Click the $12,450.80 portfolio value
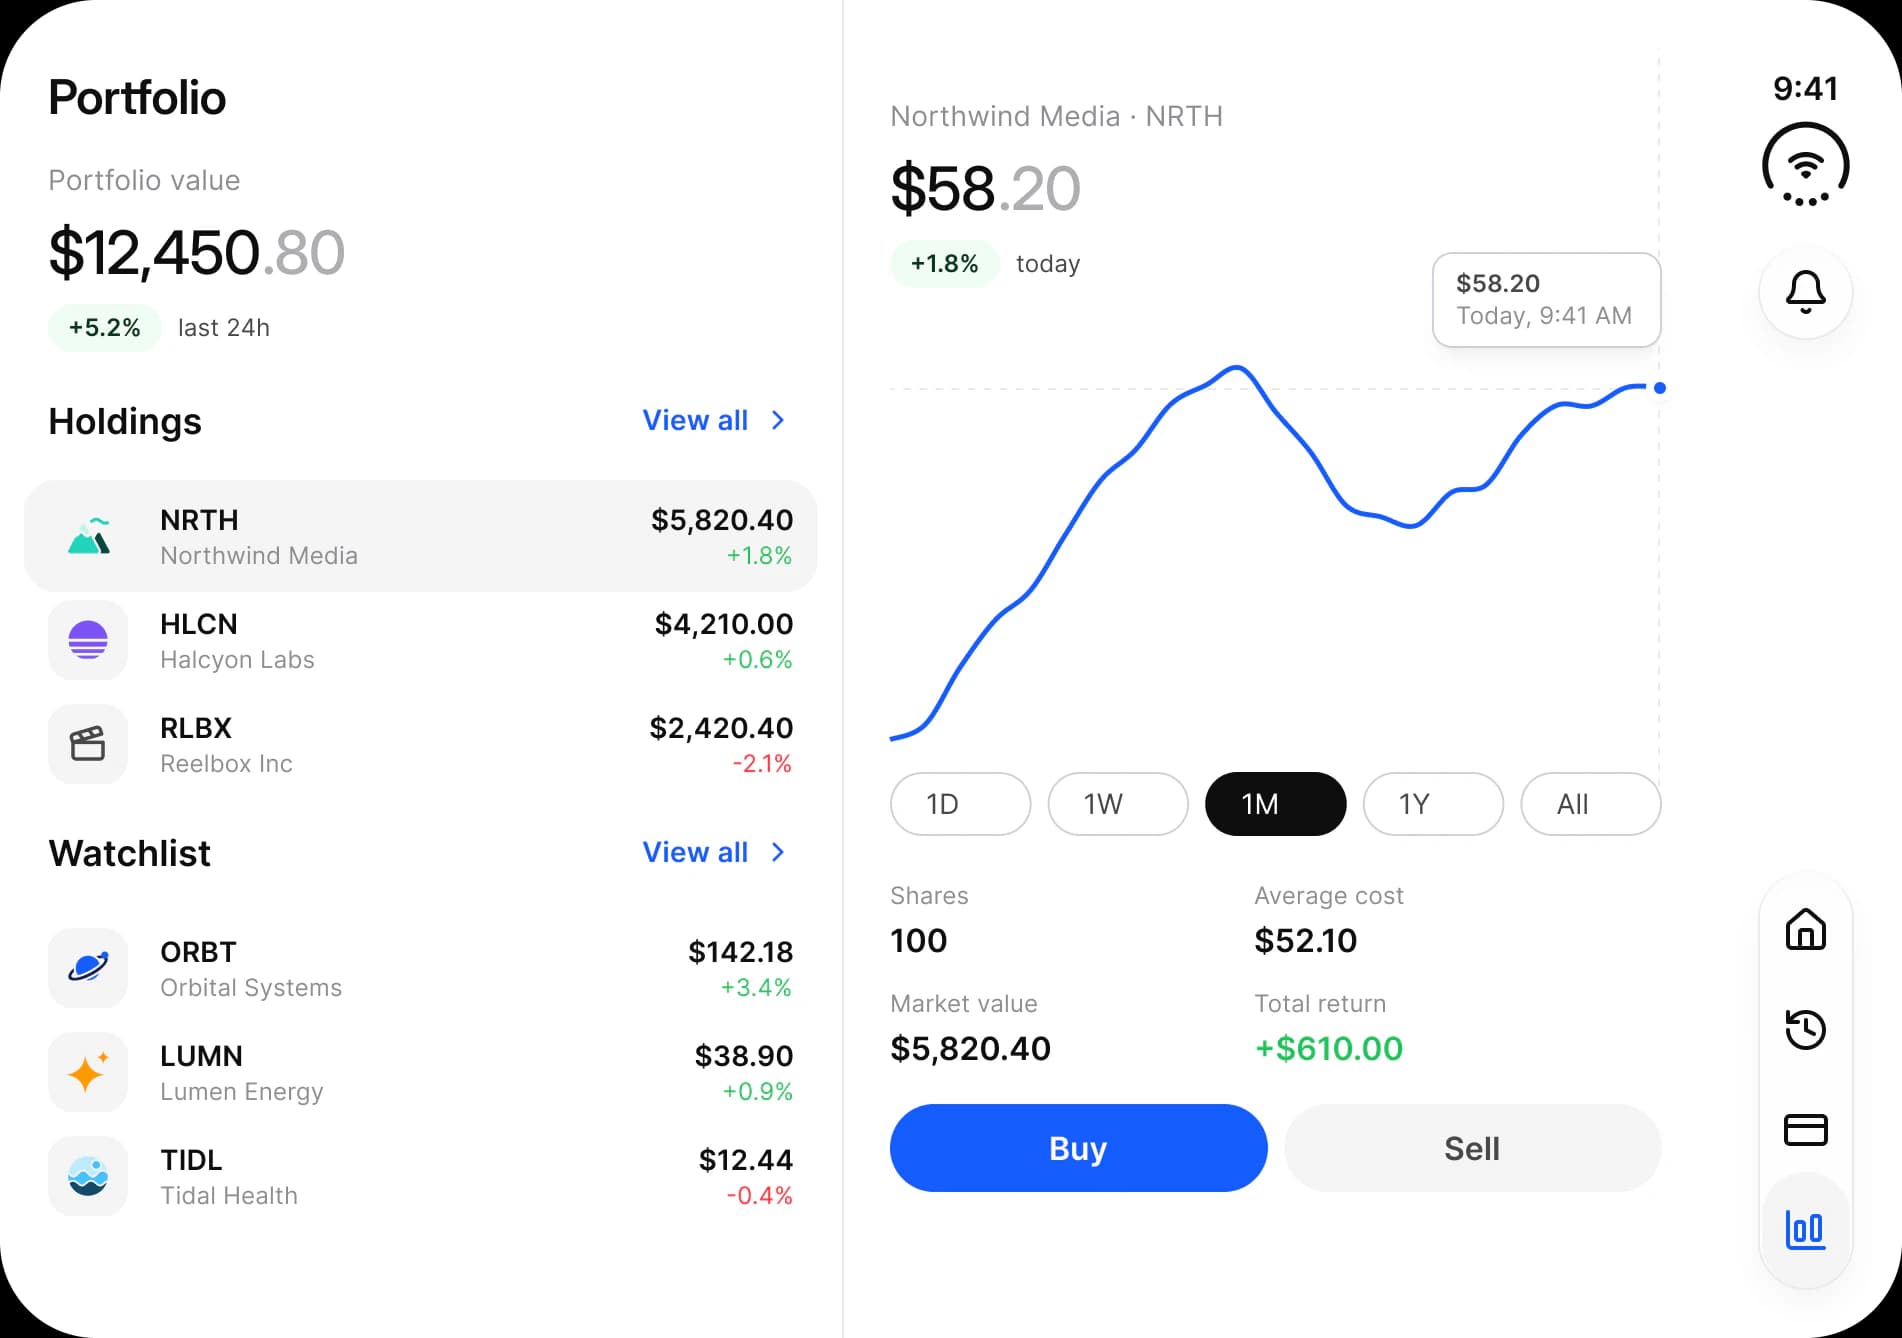This screenshot has width=1902, height=1338. coord(197,252)
